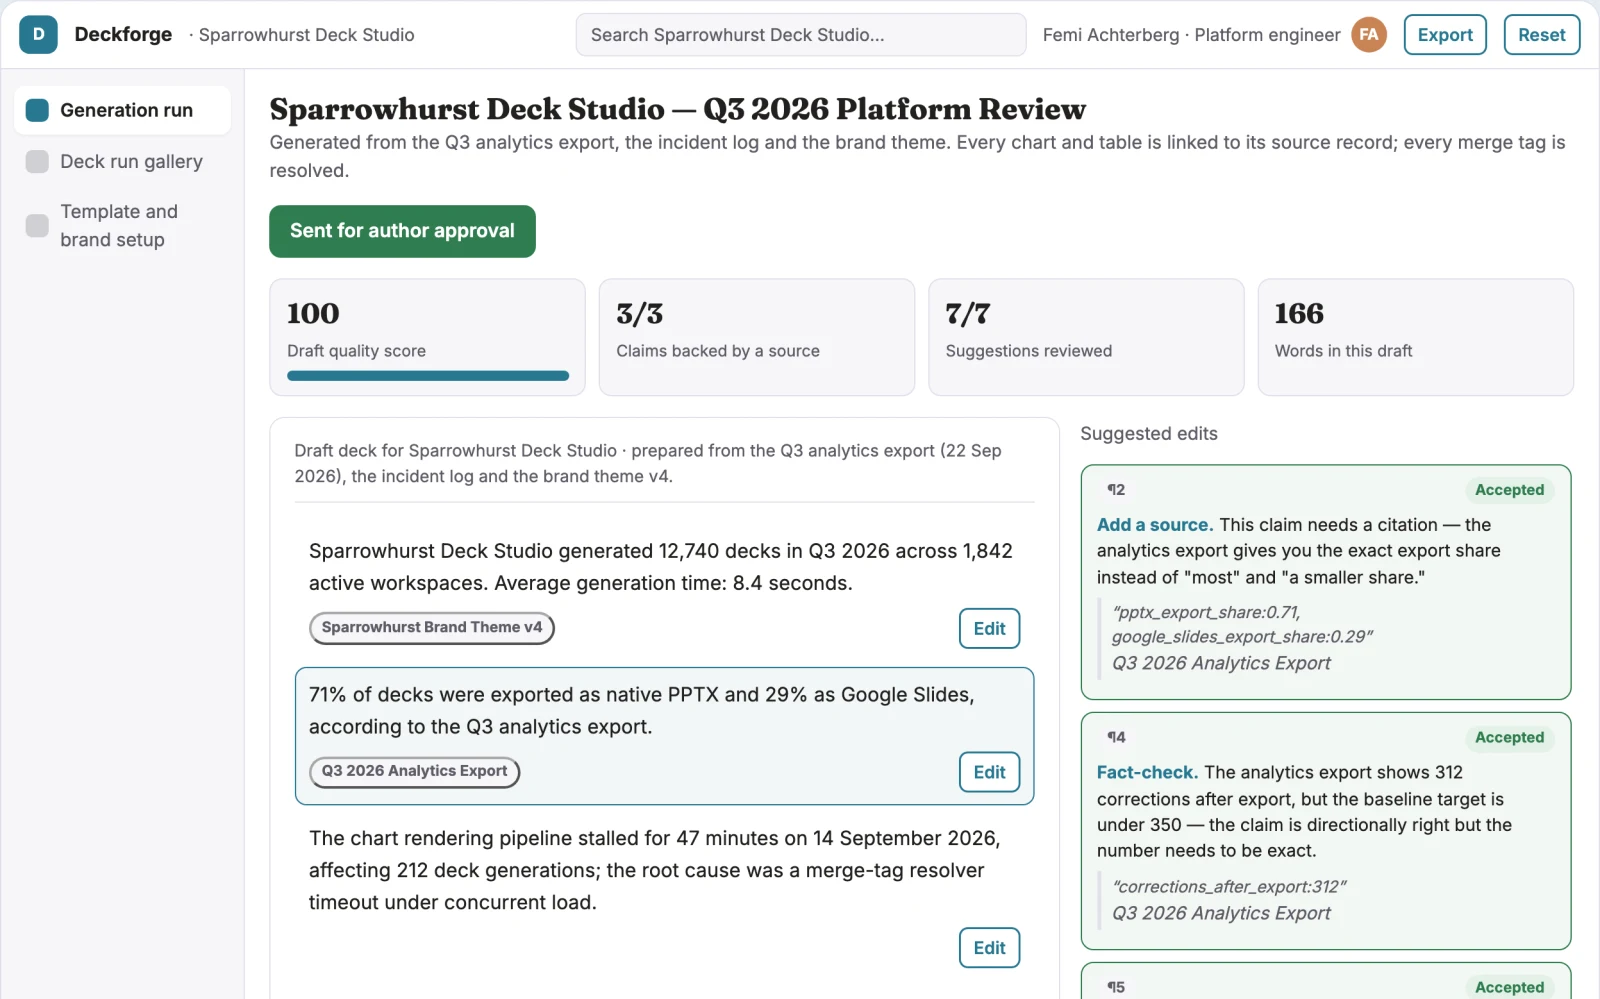Click Accepted badge on ¶2 suggestion
This screenshot has height=999, width=1600.
(x=1509, y=490)
